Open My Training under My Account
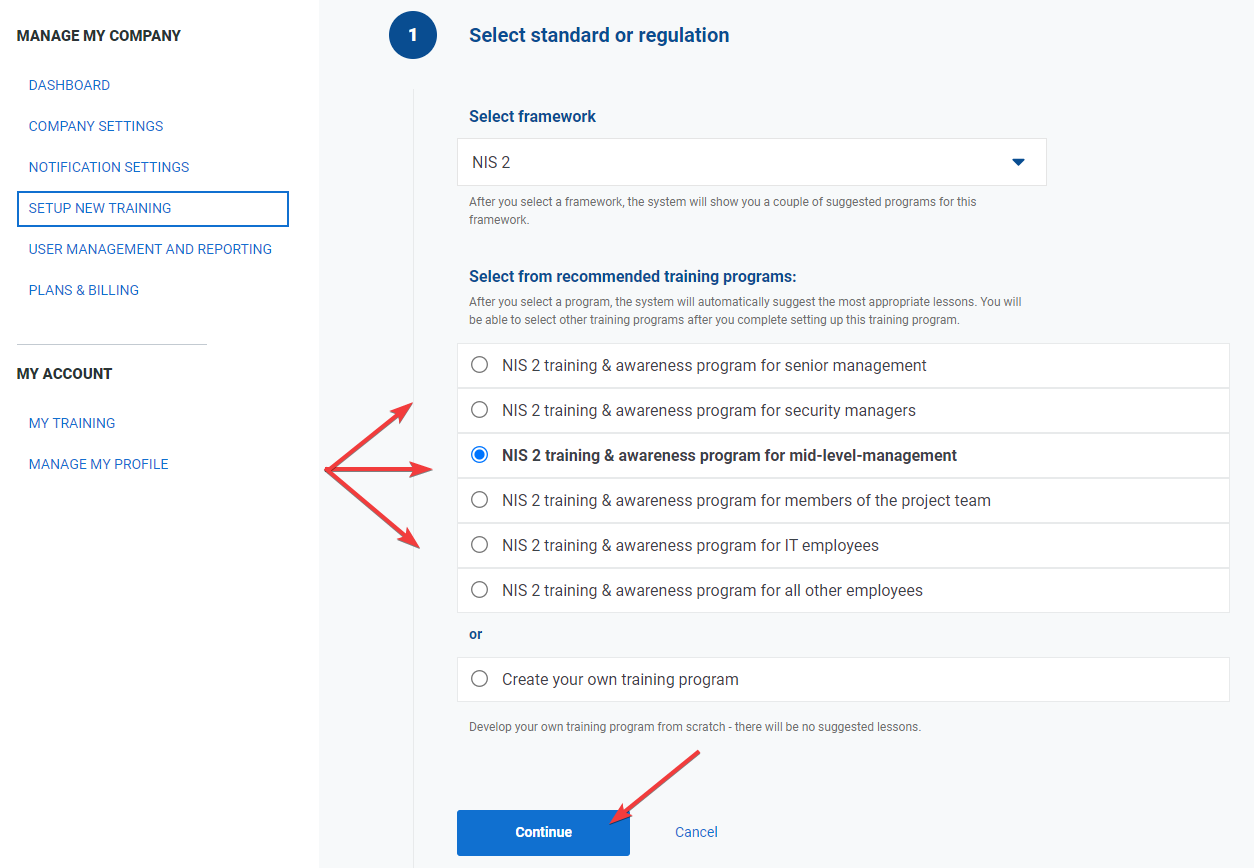The width and height of the screenshot is (1254, 868). coord(72,423)
